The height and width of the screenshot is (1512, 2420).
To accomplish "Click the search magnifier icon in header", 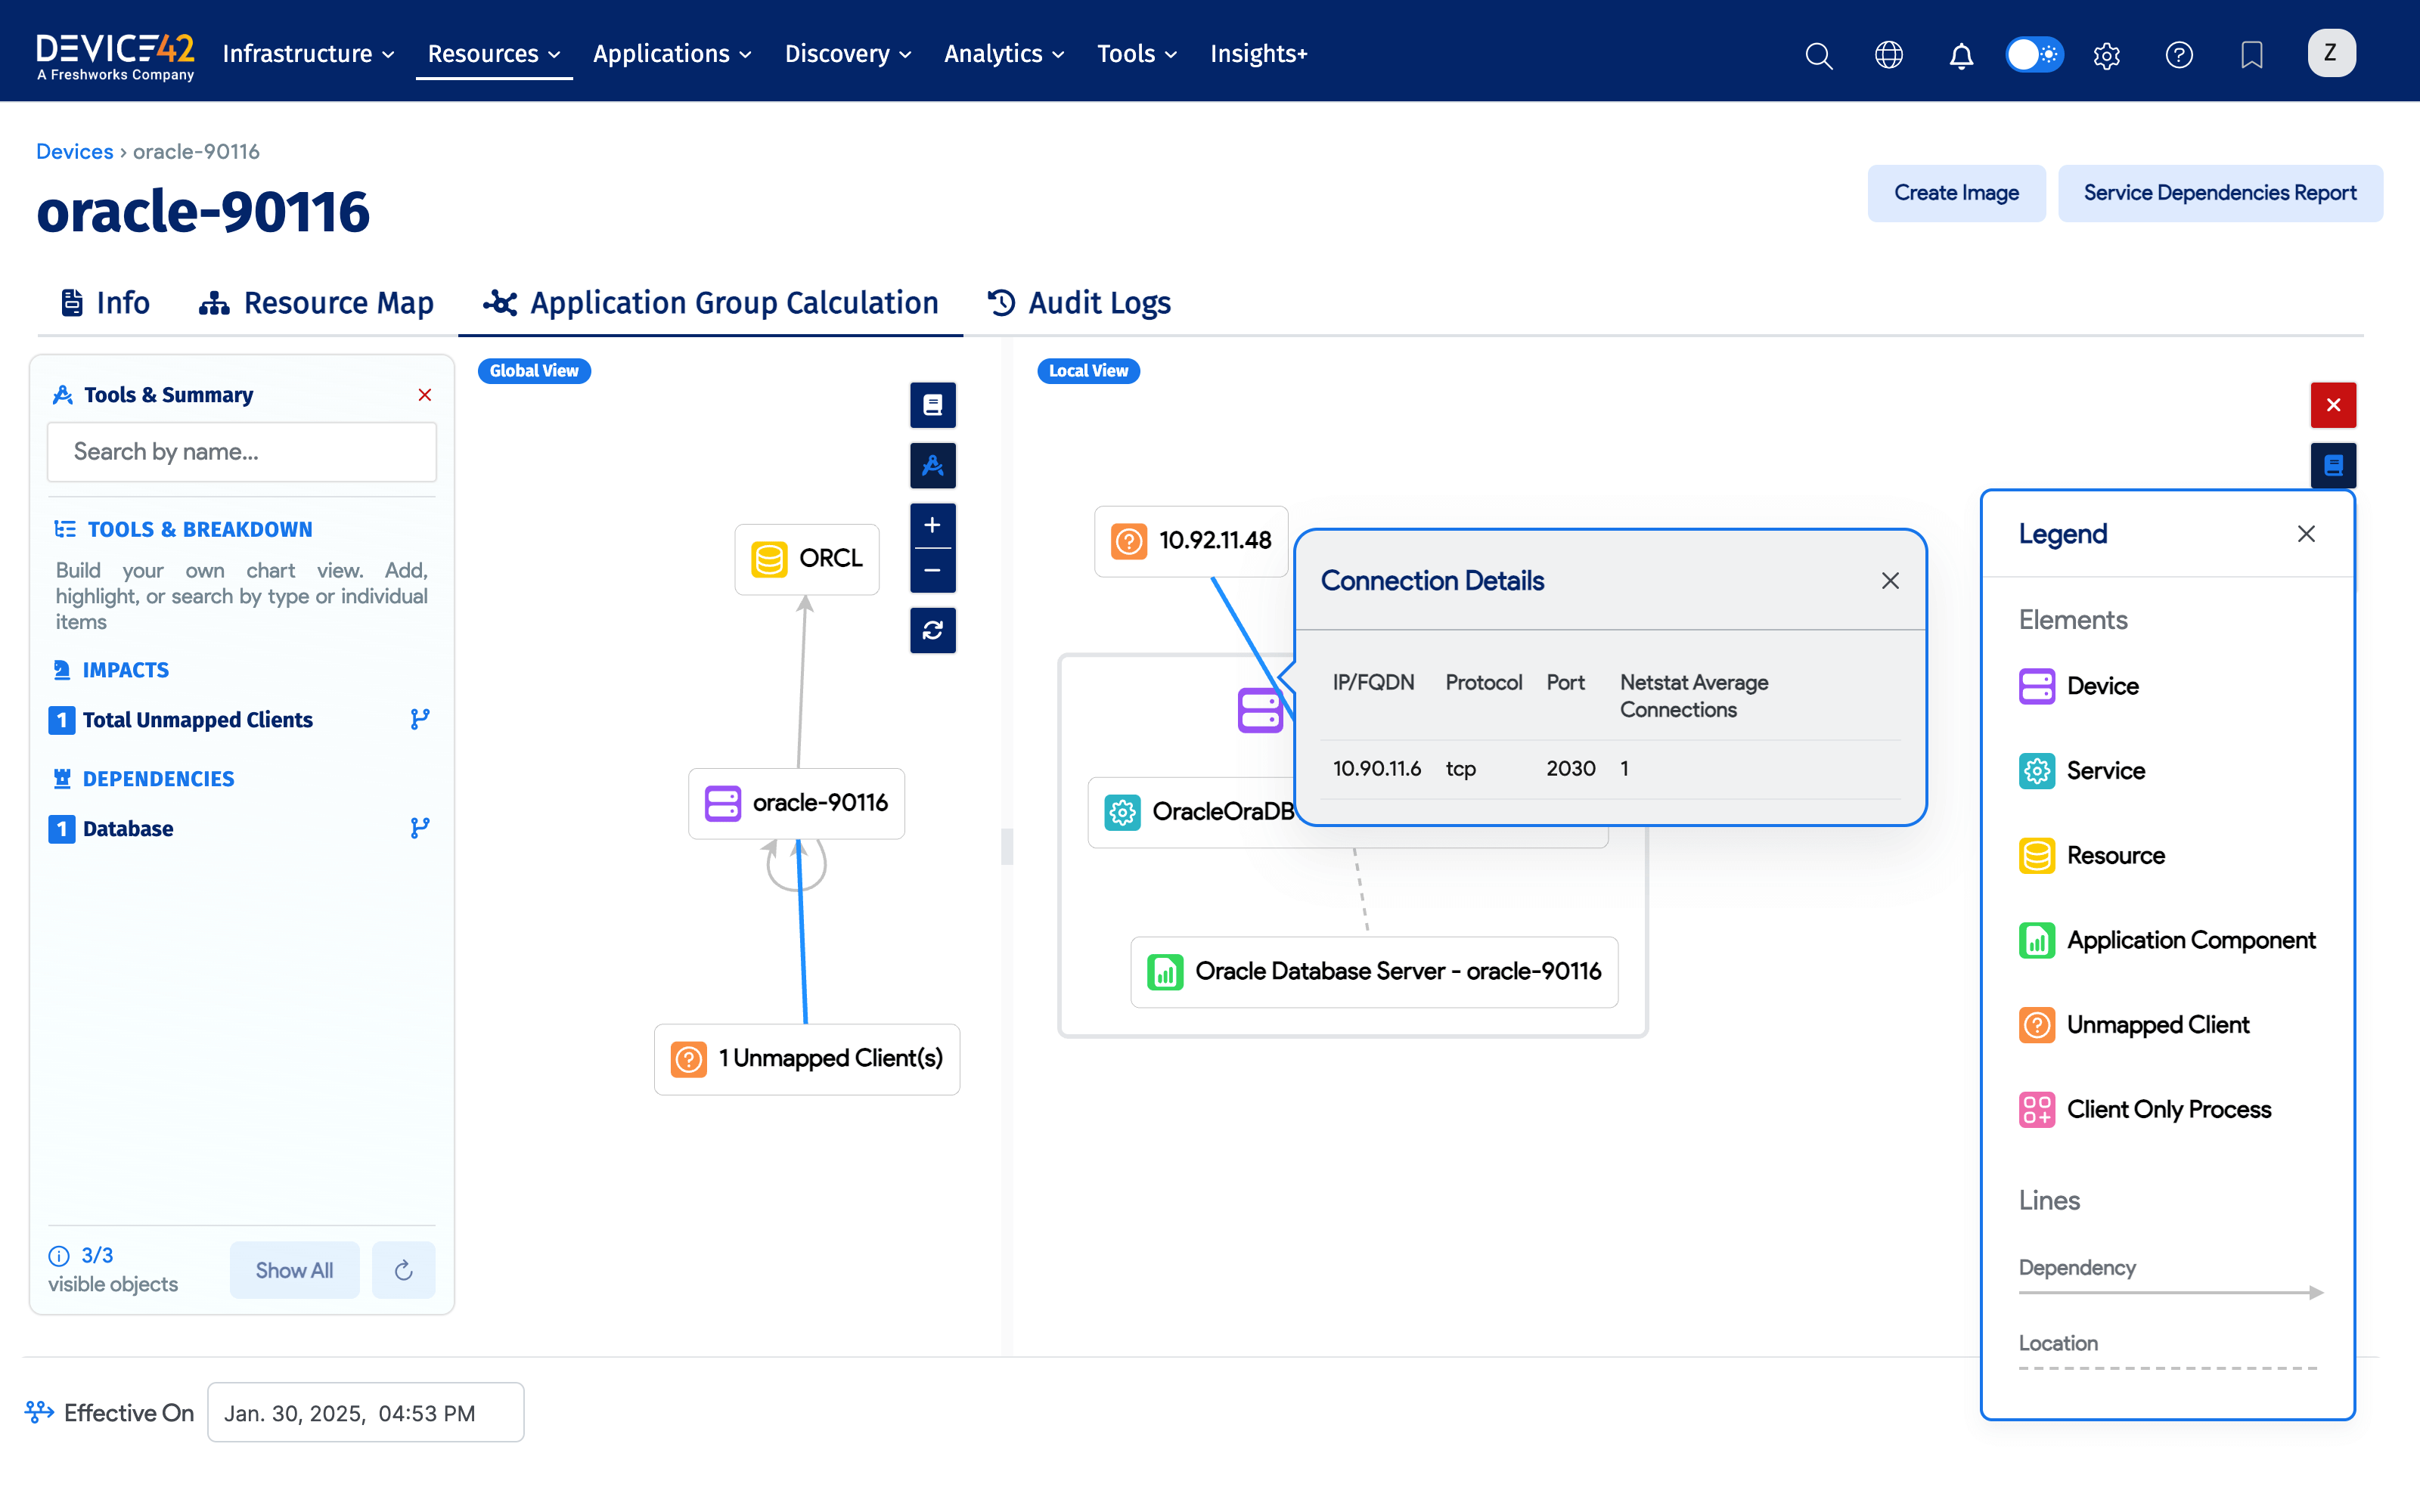I will pos(1818,55).
